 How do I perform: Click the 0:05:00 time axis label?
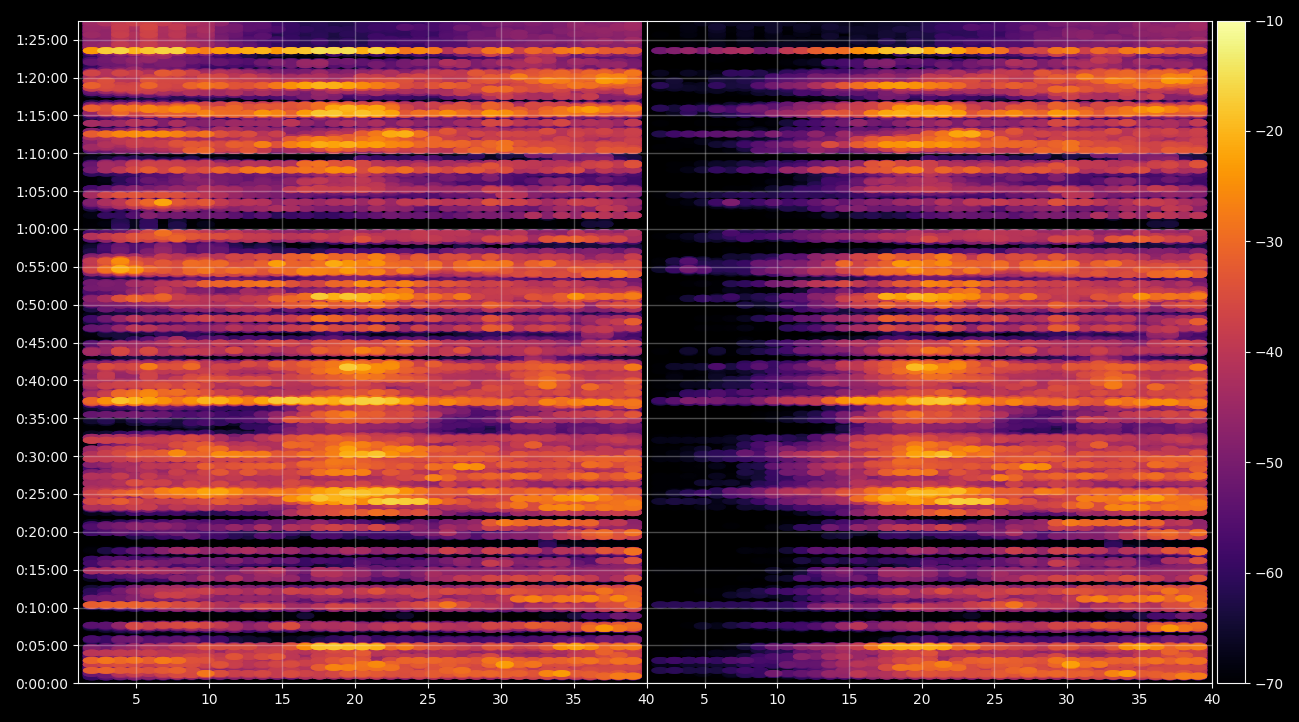pyautogui.click(x=43, y=646)
